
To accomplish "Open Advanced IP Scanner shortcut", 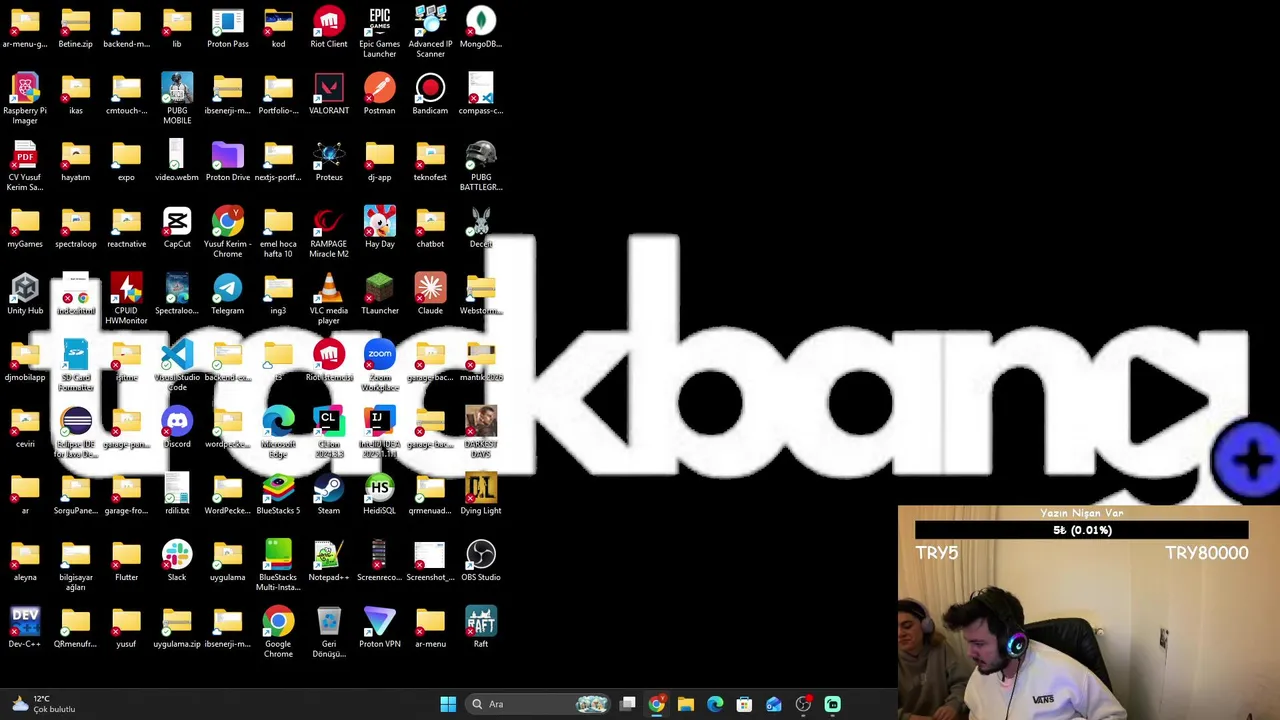I will tap(430, 32).
